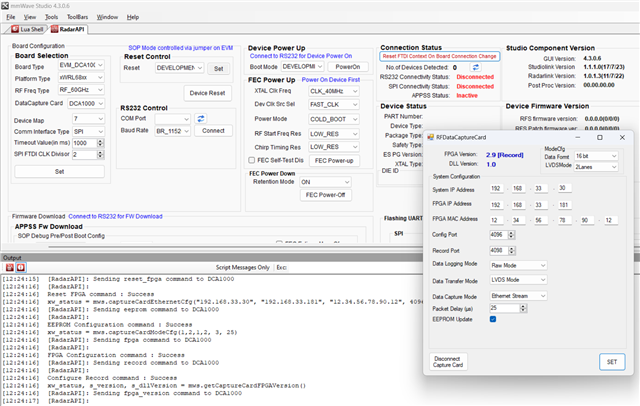This screenshot has height=406, width=640.
Task: Close the RFDataCaptureCard dialog
Action: pyautogui.click(x=622, y=138)
